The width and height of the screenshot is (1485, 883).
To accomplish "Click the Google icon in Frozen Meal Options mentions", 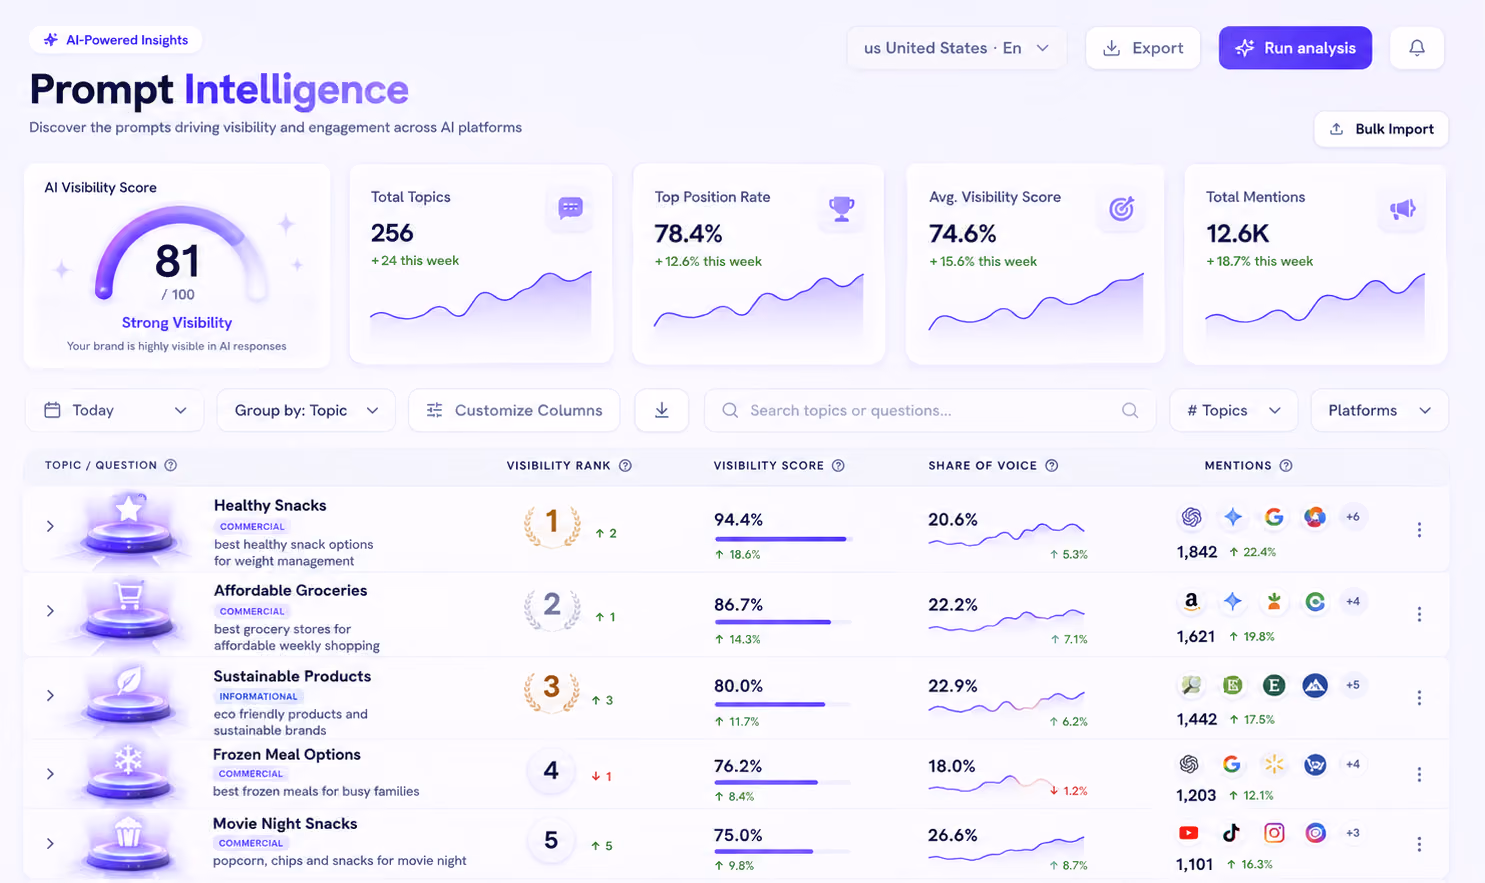I will pos(1231,764).
